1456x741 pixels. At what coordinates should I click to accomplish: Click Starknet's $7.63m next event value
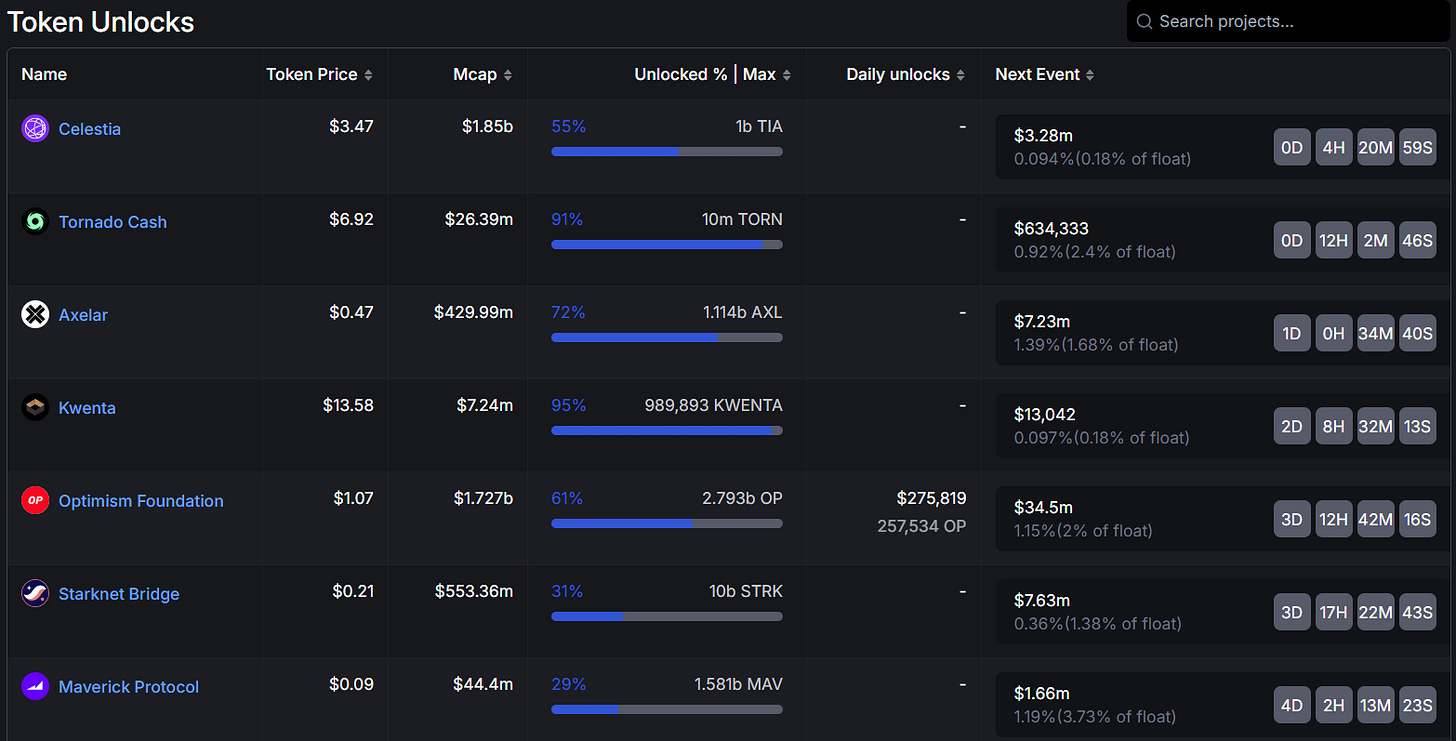click(x=1042, y=600)
